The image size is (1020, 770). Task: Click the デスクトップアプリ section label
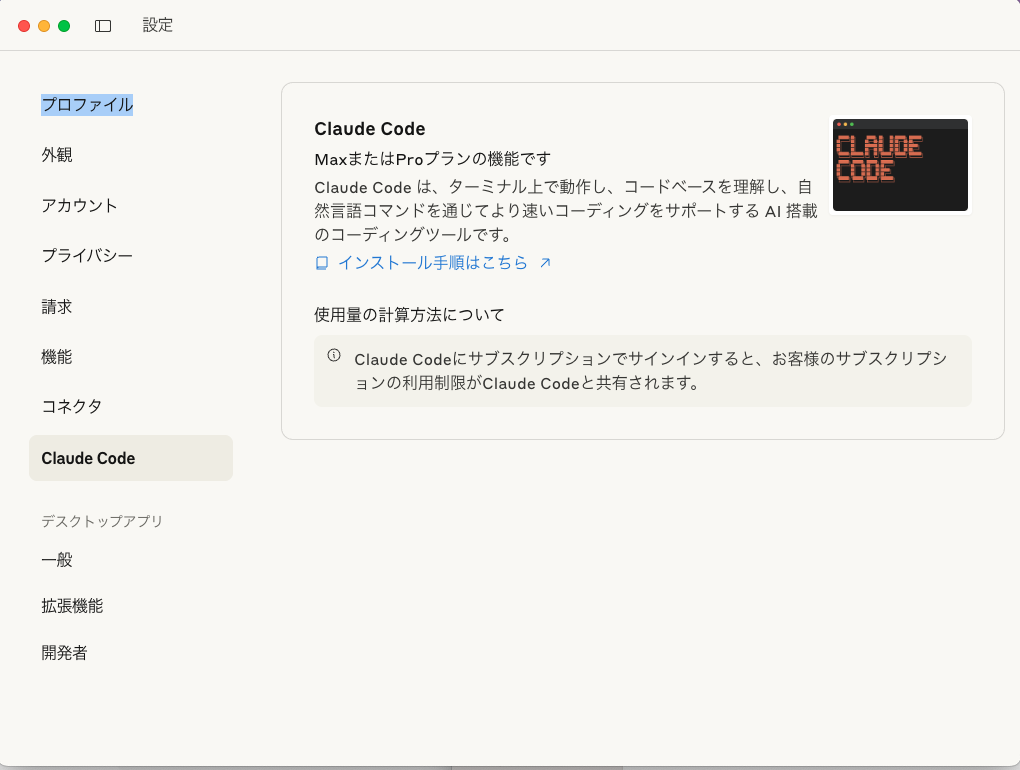click(102, 521)
